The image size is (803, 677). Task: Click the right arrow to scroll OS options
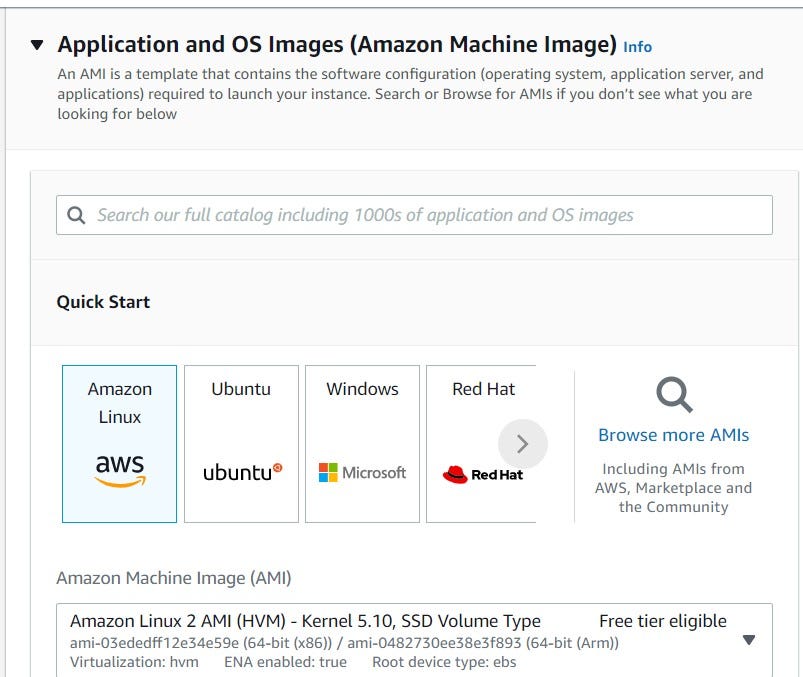tap(523, 443)
